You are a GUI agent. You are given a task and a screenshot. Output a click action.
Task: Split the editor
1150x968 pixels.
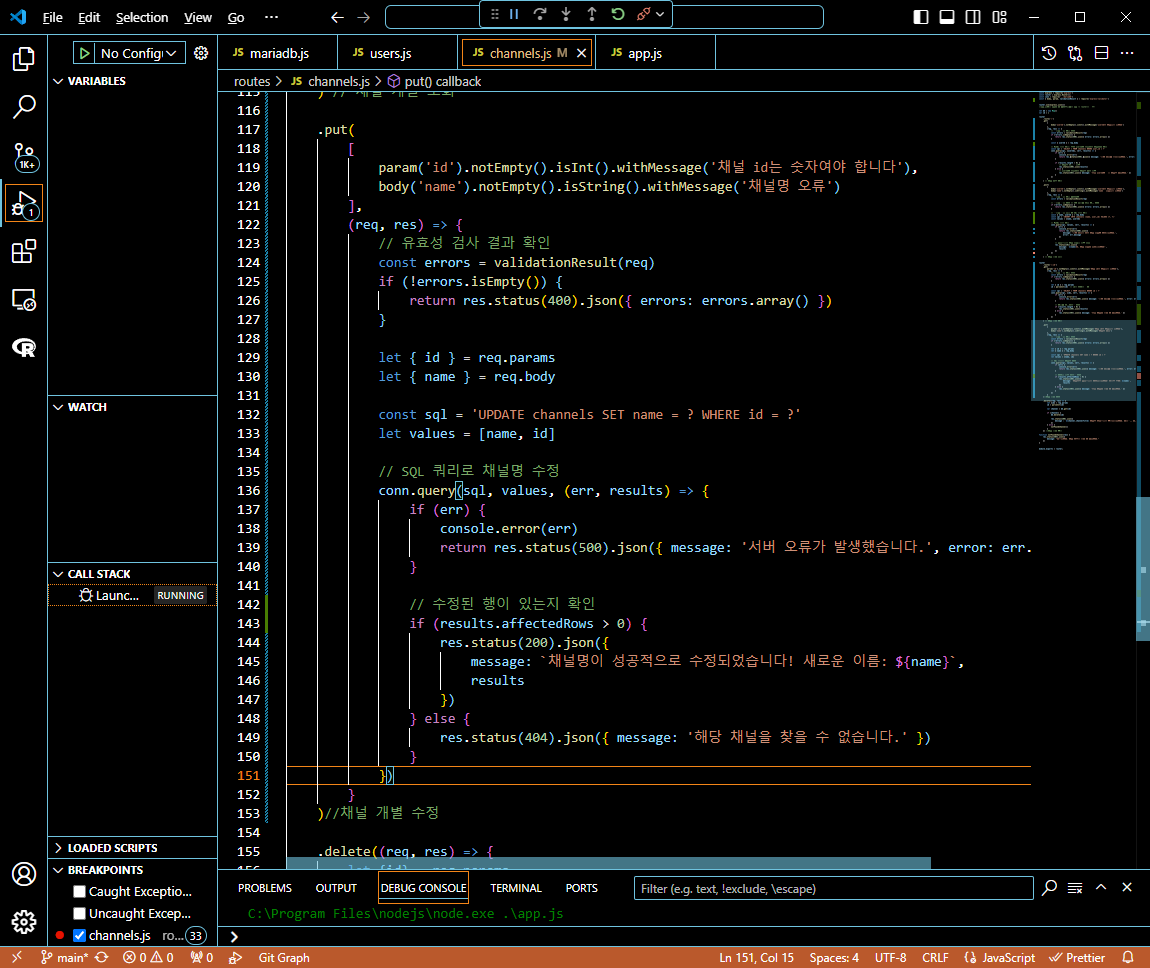1101,53
